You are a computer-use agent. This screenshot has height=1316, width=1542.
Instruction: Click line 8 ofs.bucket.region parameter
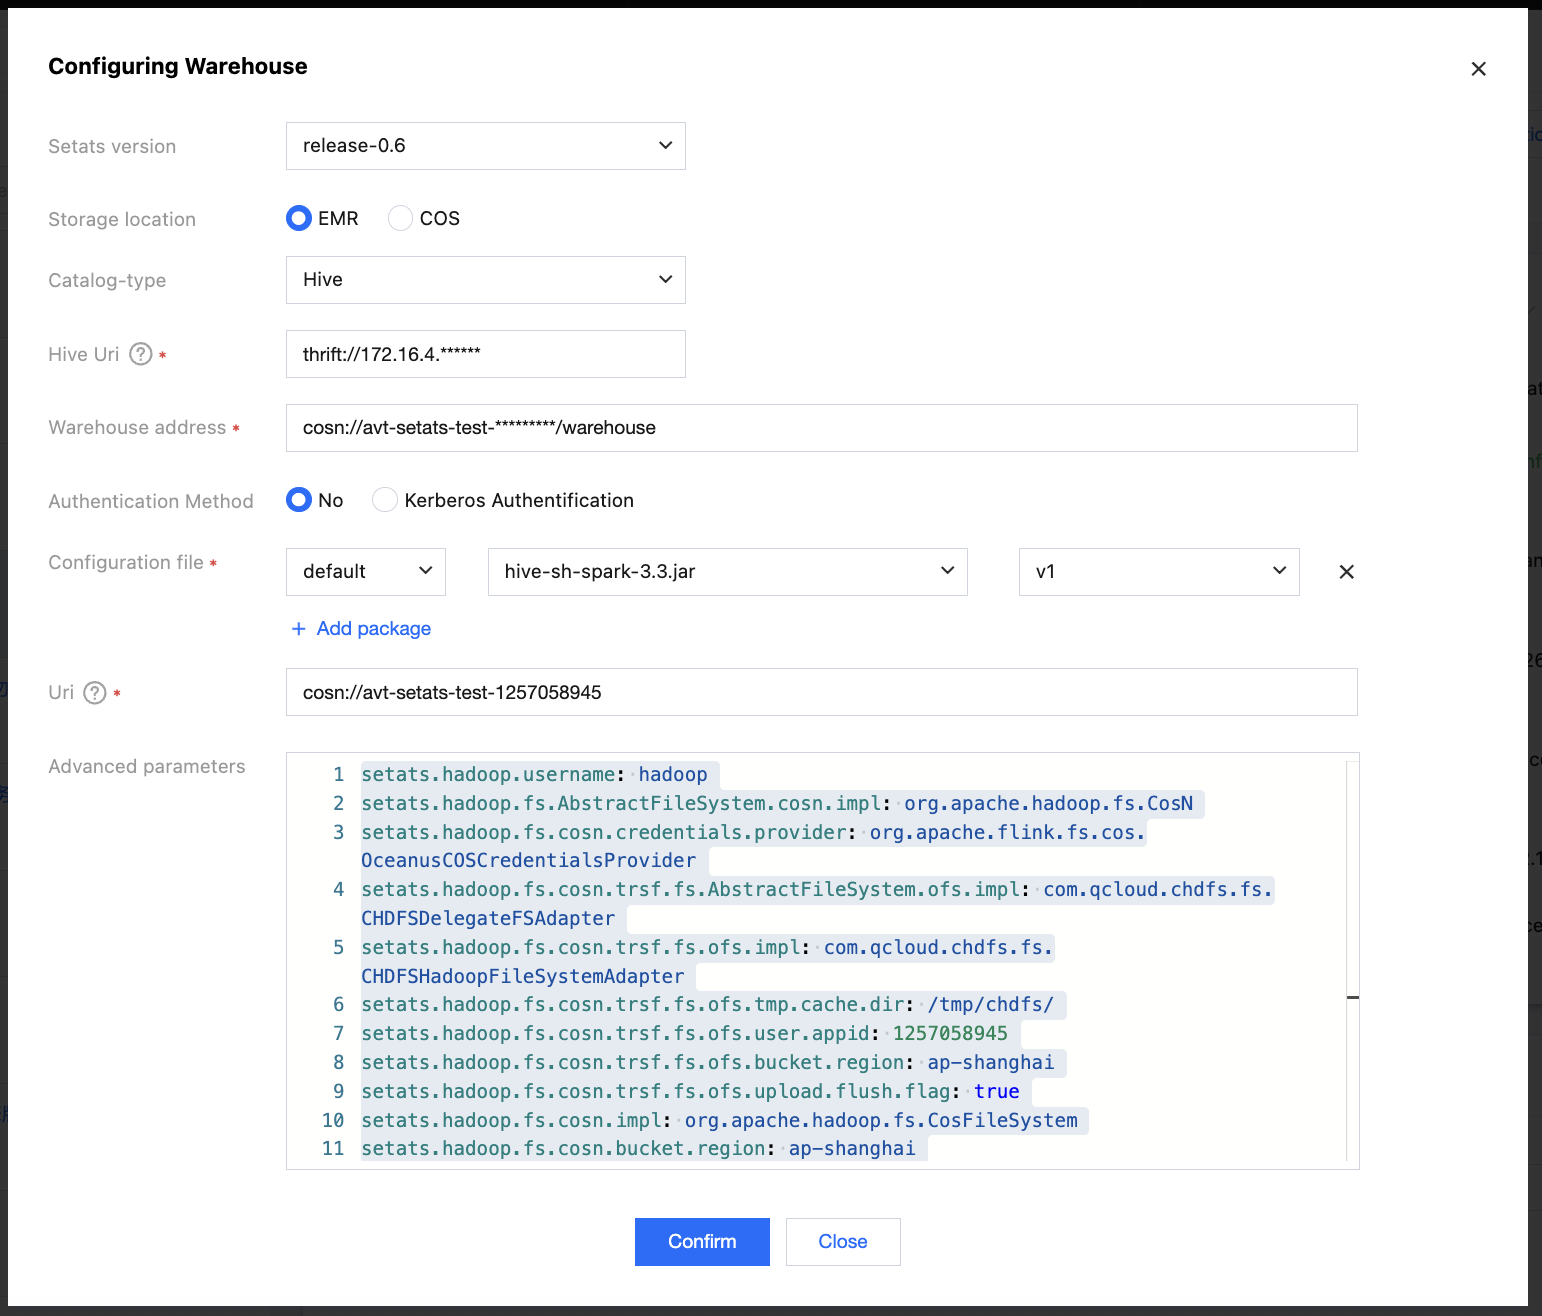pos(708,1063)
